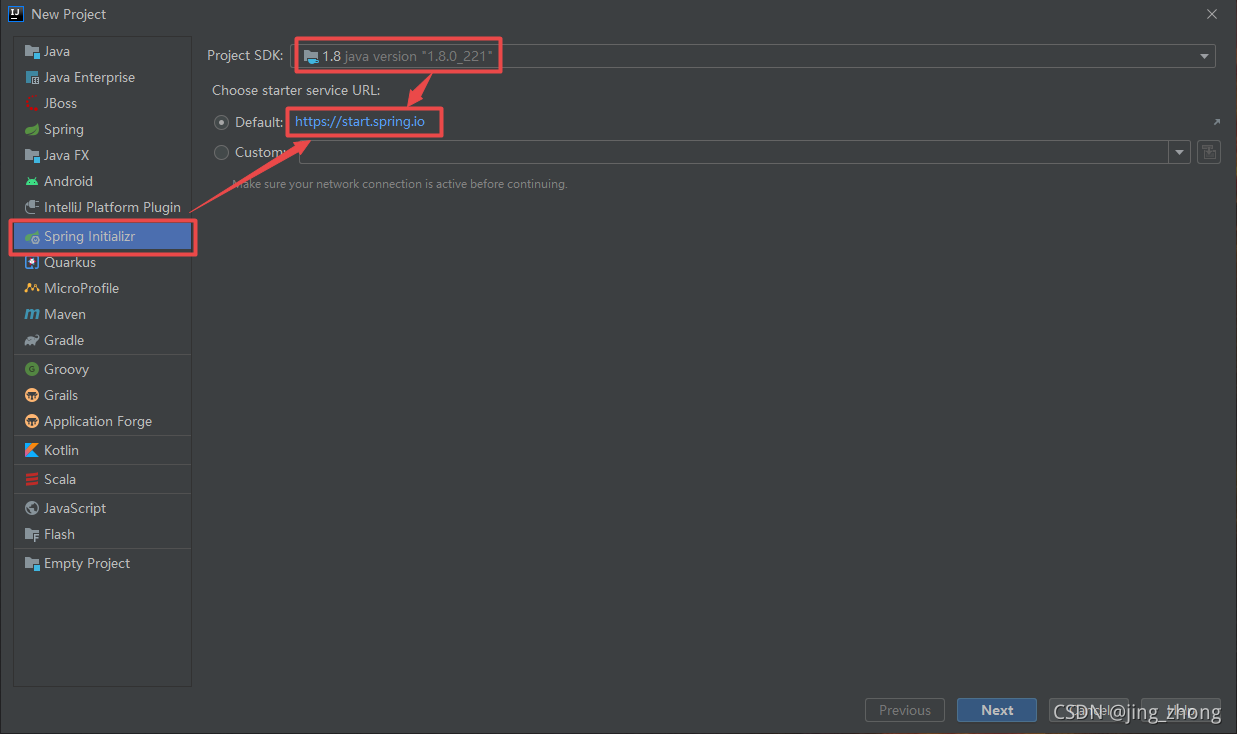Select JavaScript in the list
1237x734 pixels.
(x=102, y=508)
